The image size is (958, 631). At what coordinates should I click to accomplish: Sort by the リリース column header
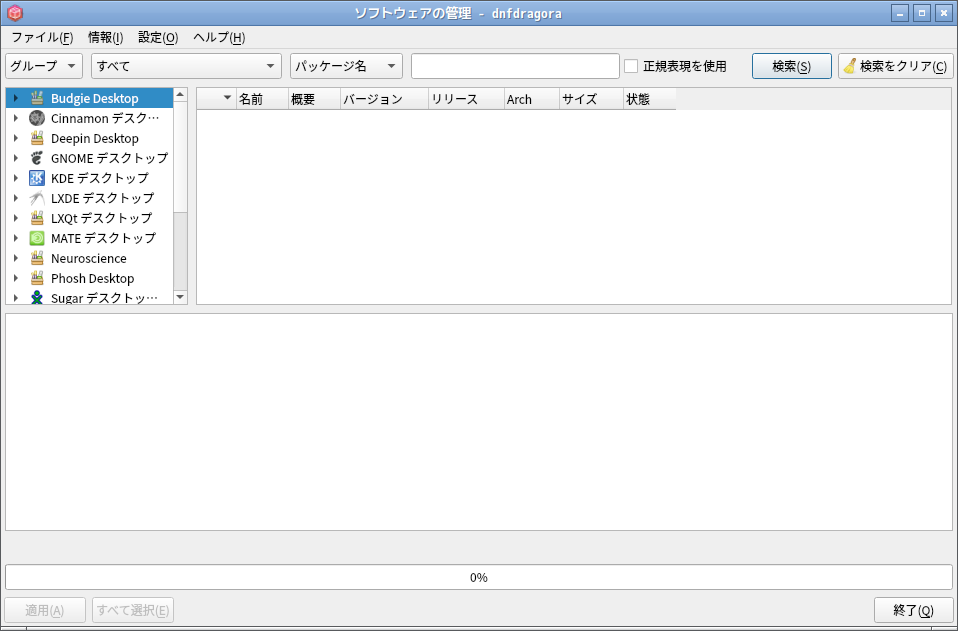coord(466,99)
